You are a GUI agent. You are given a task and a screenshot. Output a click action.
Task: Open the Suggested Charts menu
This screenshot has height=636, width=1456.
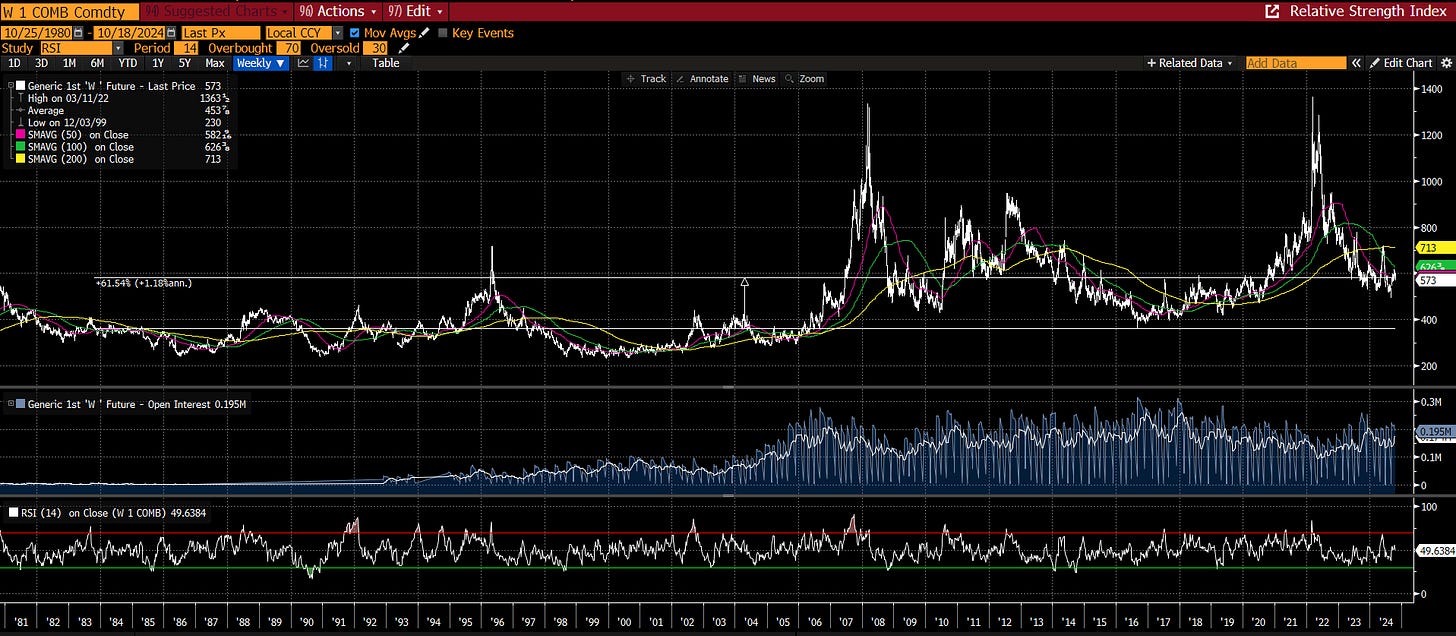pos(218,11)
